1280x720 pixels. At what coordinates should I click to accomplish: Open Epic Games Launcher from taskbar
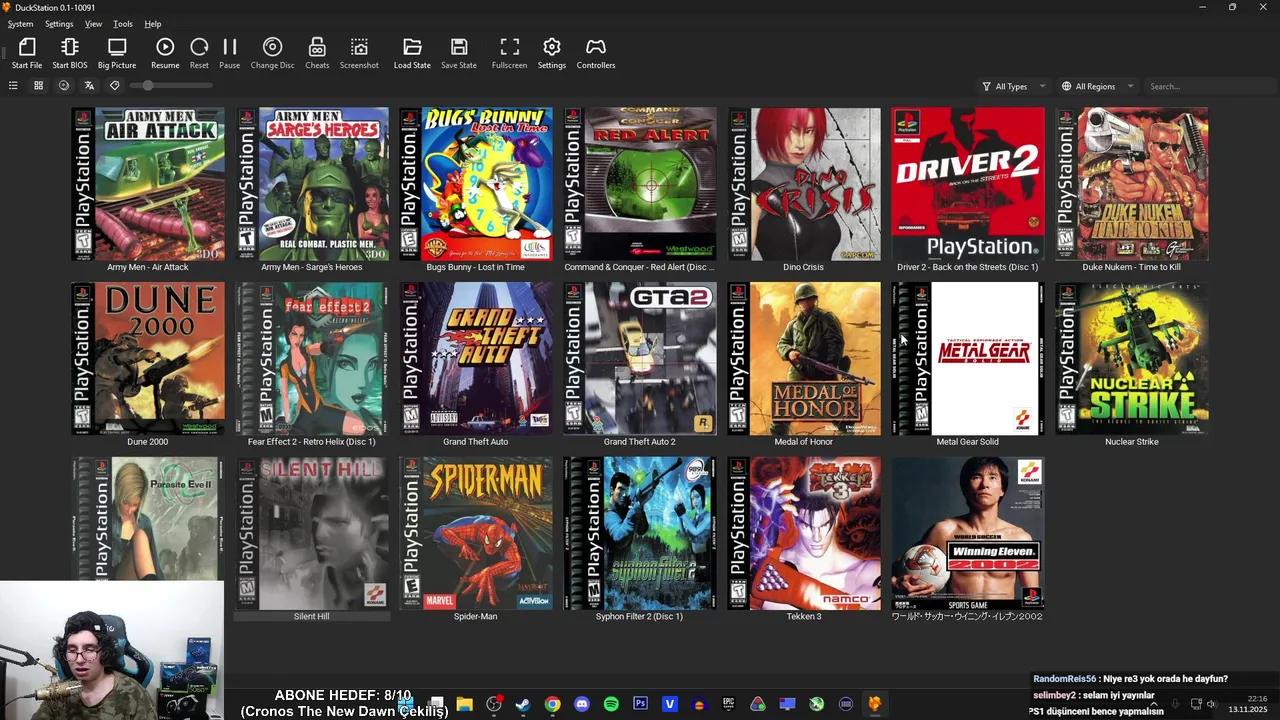[x=728, y=704]
